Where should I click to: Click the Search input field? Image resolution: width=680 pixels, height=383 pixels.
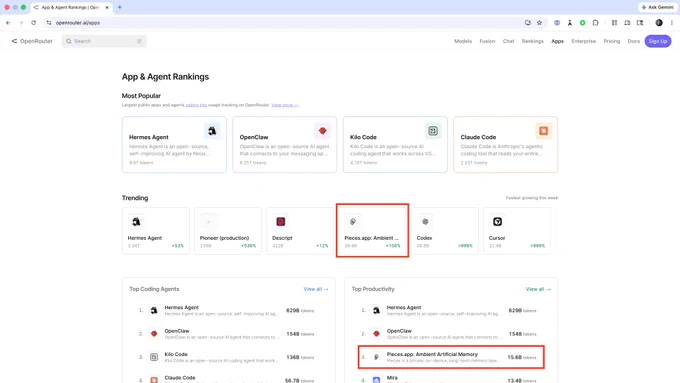click(104, 41)
